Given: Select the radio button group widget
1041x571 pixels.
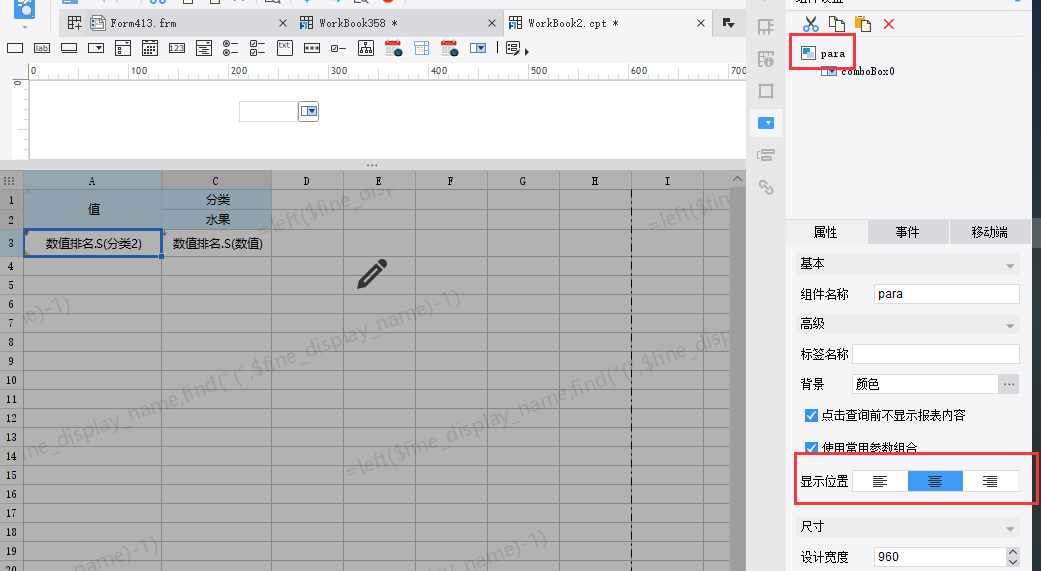Looking at the screenshot, I should pyautogui.click(x=230, y=48).
